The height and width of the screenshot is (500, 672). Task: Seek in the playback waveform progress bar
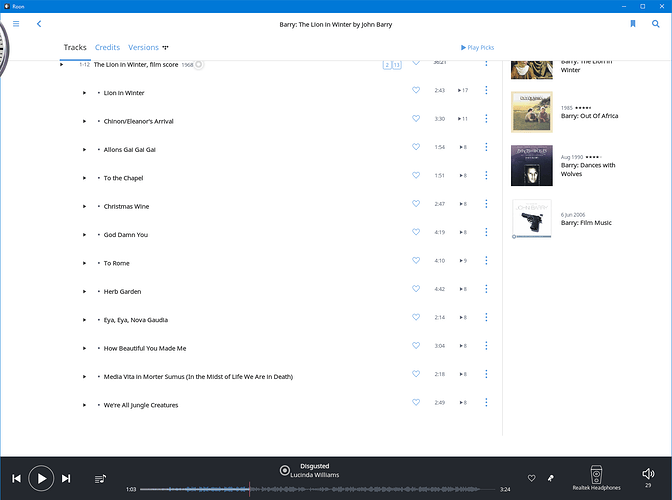pos(318,489)
